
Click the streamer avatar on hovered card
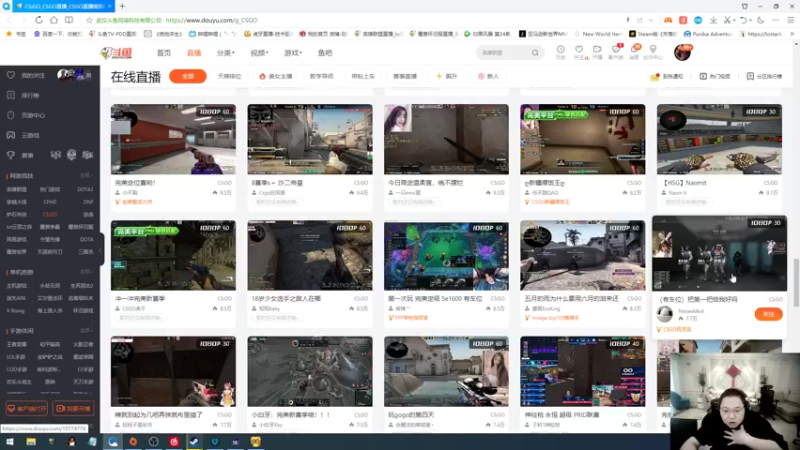click(664, 314)
